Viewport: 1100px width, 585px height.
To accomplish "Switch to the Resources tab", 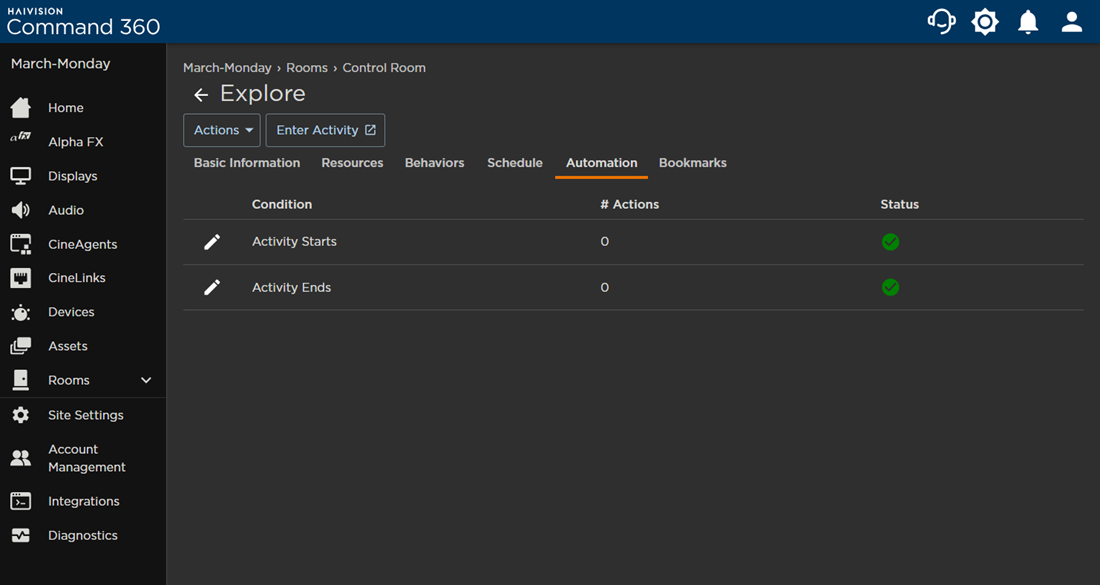I will [352, 163].
